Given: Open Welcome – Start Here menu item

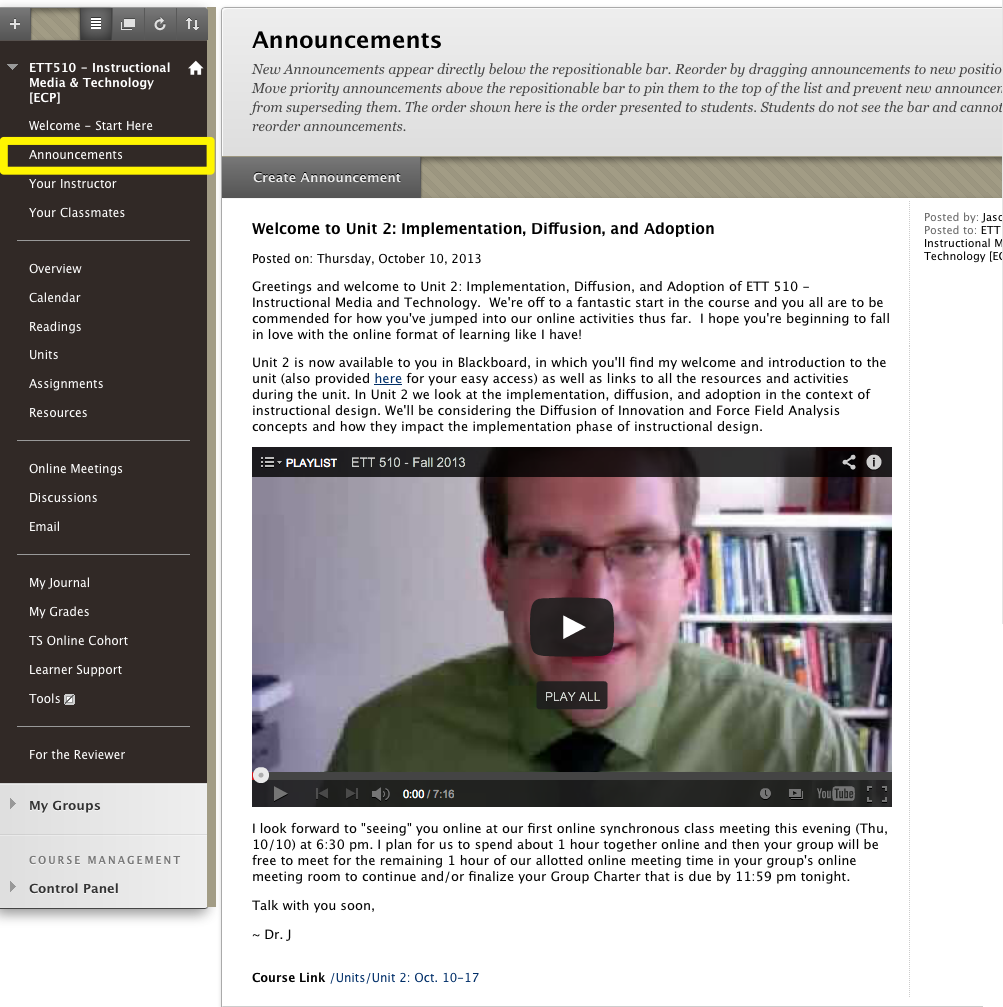Looking at the screenshot, I should click(91, 126).
